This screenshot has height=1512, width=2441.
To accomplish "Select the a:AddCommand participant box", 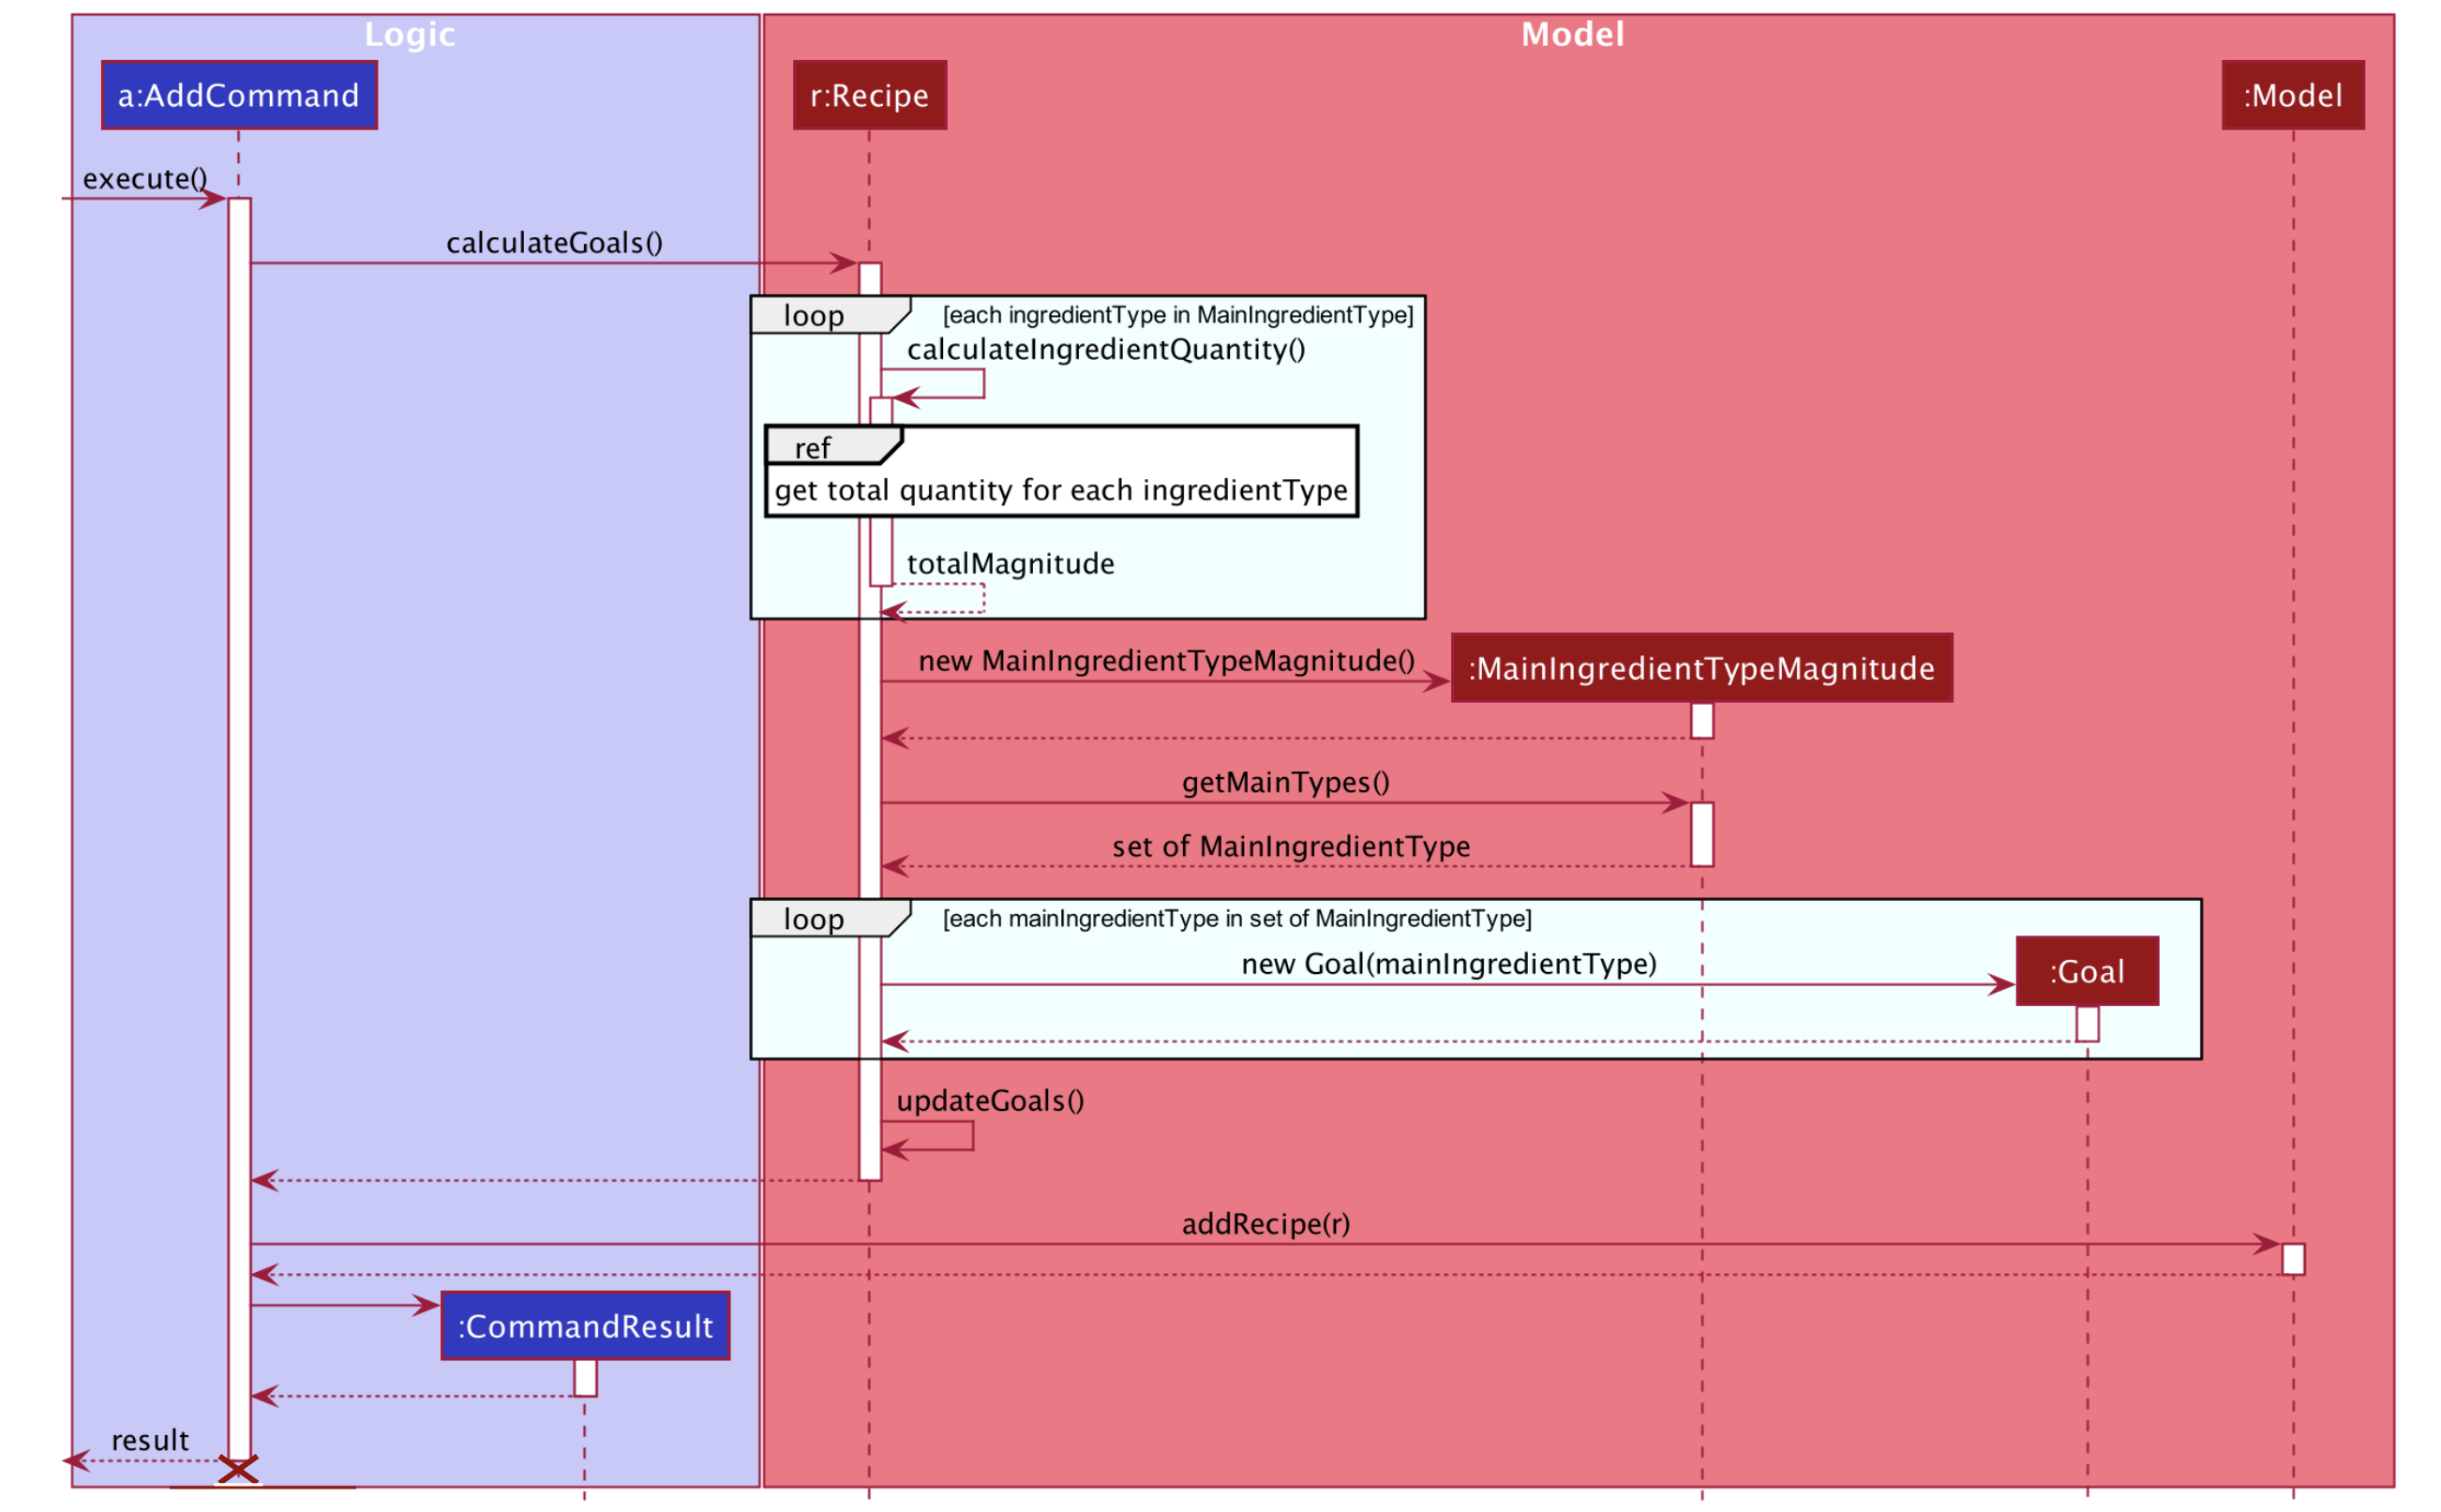I will [x=239, y=95].
